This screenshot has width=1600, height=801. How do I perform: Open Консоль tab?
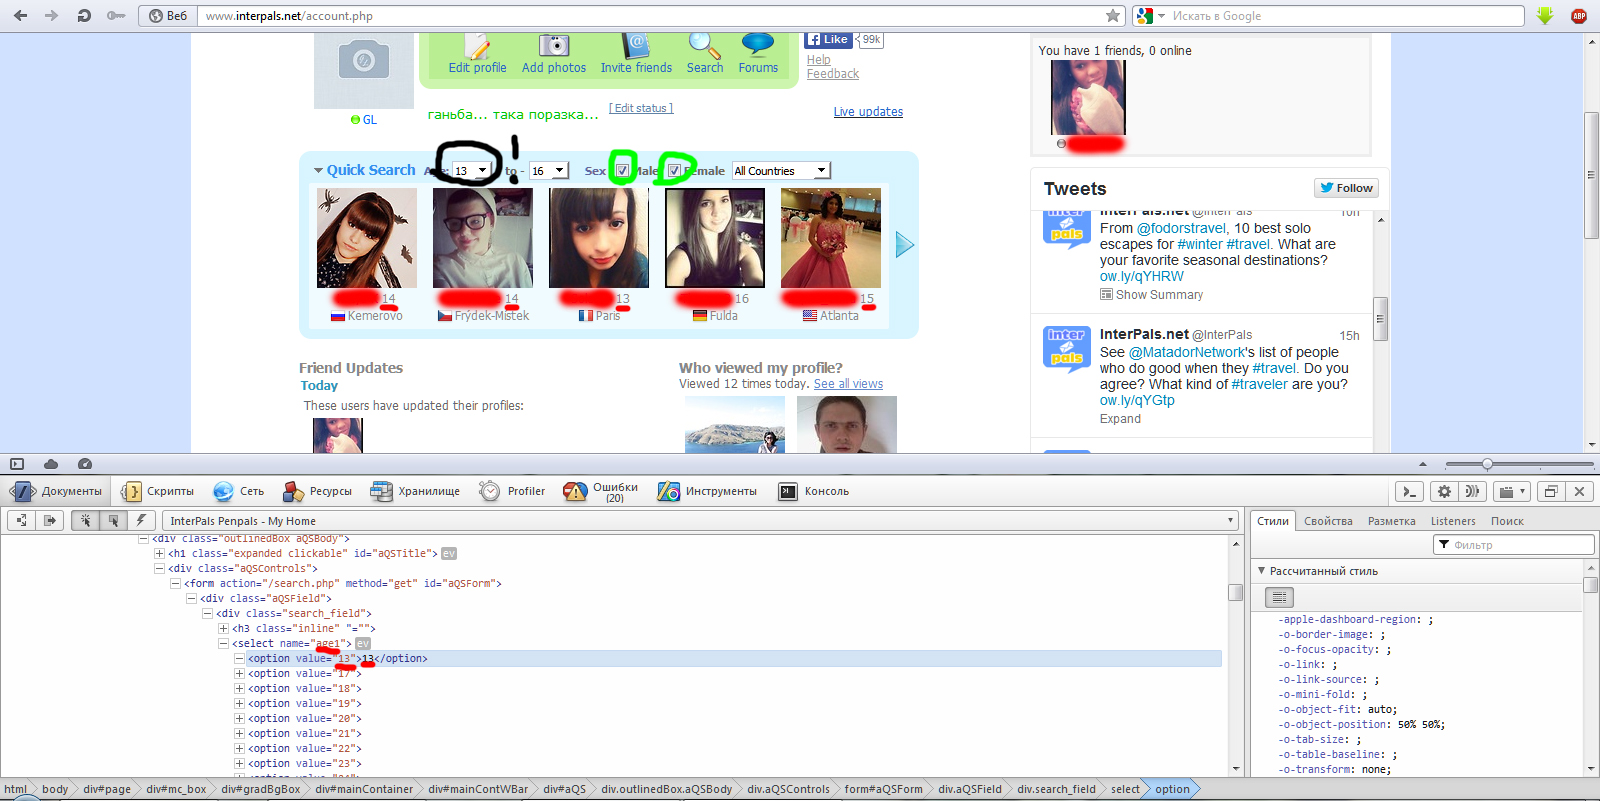(x=814, y=491)
